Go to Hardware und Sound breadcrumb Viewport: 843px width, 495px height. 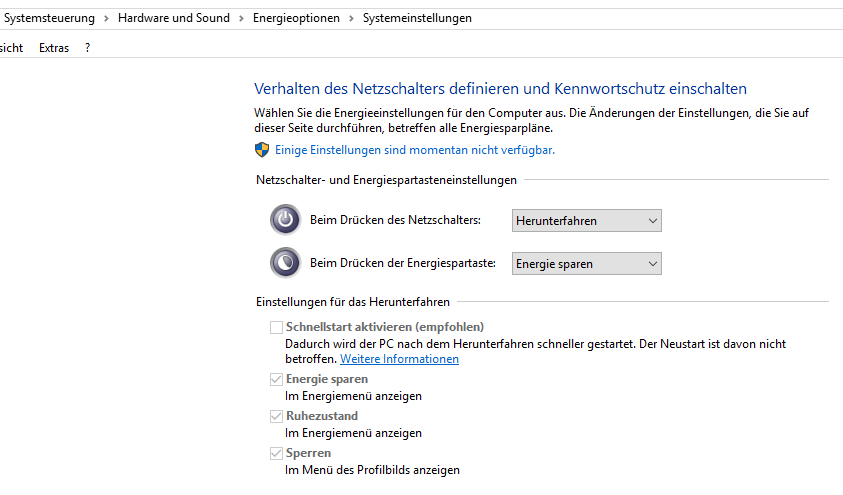[x=173, y=18]
